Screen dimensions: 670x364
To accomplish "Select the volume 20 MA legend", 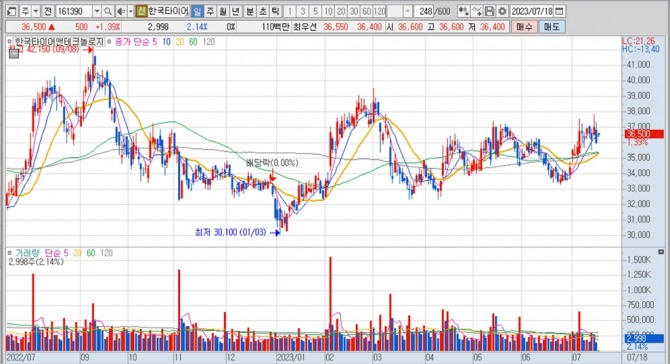I will [77, 253].
